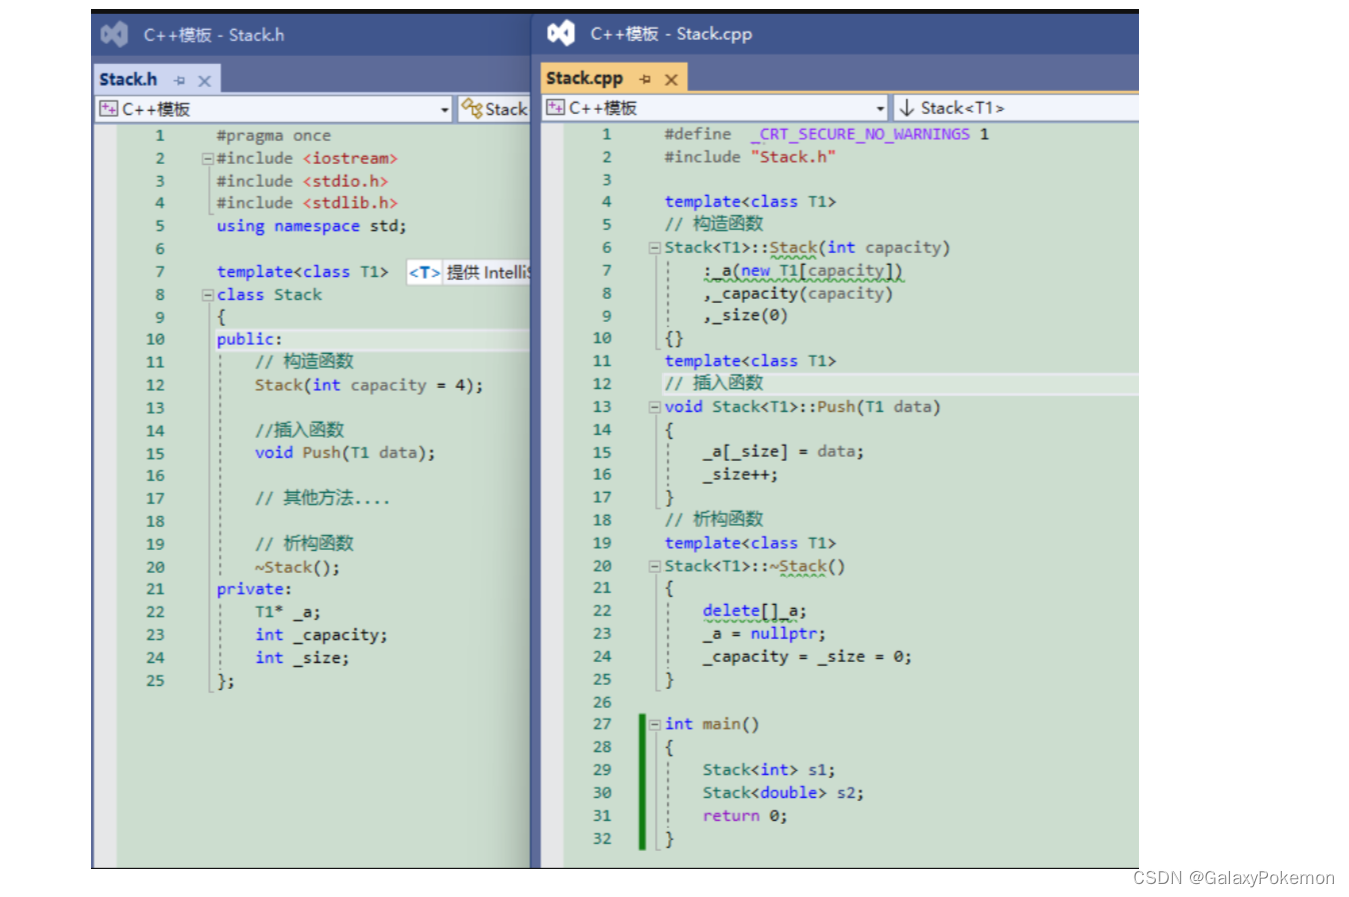This screenshot has width=1349, height=897.
Task: Click the class icon beside Stack in Stack.h
Action: coord(472,108)
